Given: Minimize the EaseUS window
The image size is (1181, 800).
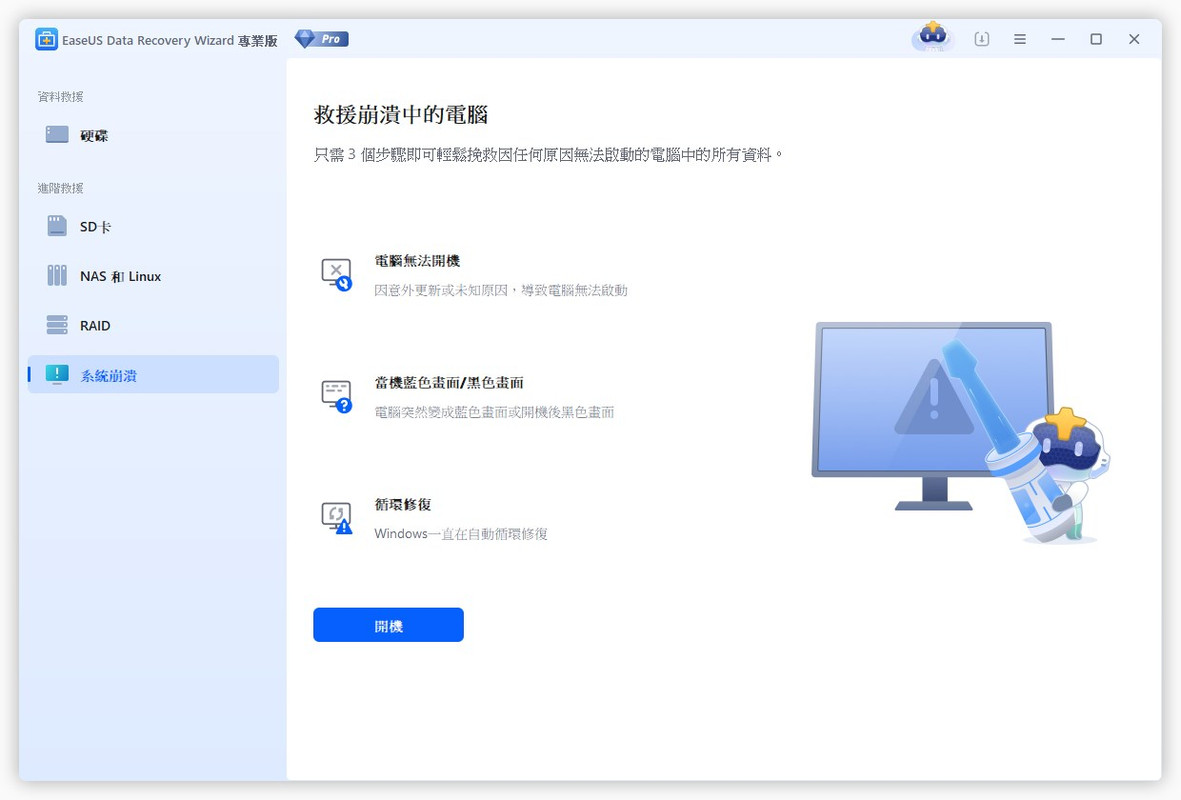Looking at the screenshot, I should pyautogui.click(x=1058, y=39).
